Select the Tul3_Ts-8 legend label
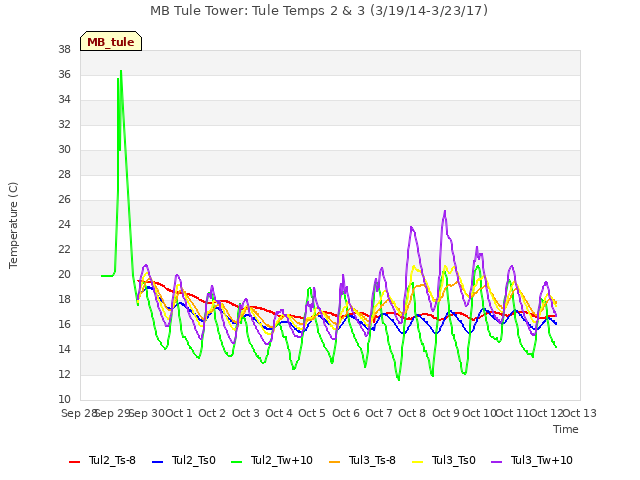 [372, 460]
